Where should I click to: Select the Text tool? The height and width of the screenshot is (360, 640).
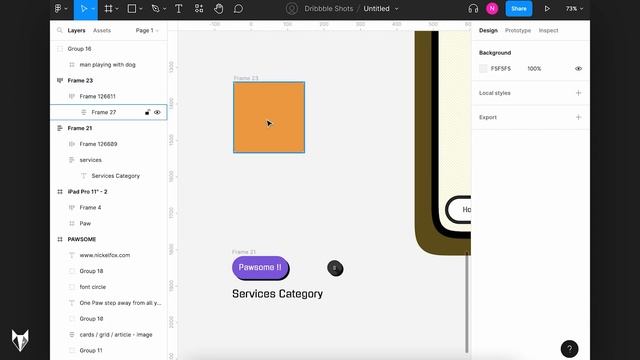click(x=178, y=9)
